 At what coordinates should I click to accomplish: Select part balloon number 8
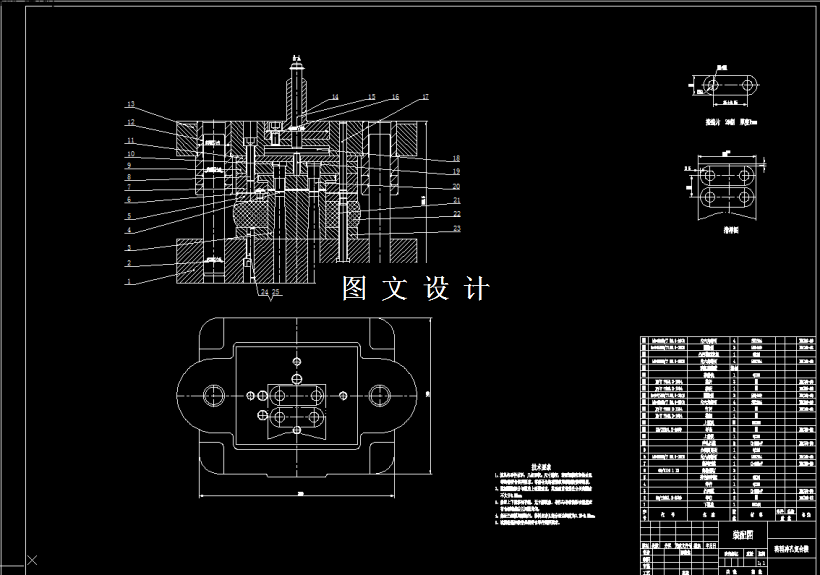click(129, 177)
